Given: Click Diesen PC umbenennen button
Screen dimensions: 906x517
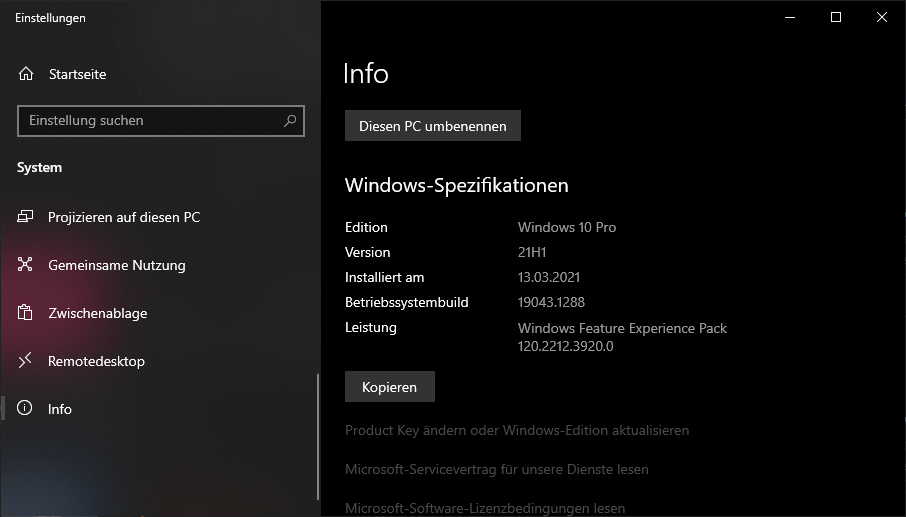Looking at the screenshot, I should pos(433,126).
